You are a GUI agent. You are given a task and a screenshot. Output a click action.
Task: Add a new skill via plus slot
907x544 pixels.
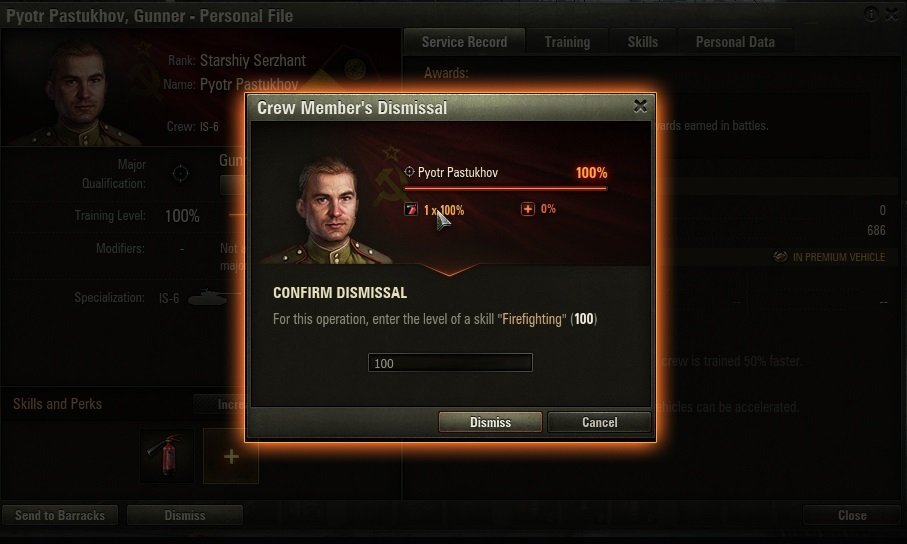click(x=231, y=456)
